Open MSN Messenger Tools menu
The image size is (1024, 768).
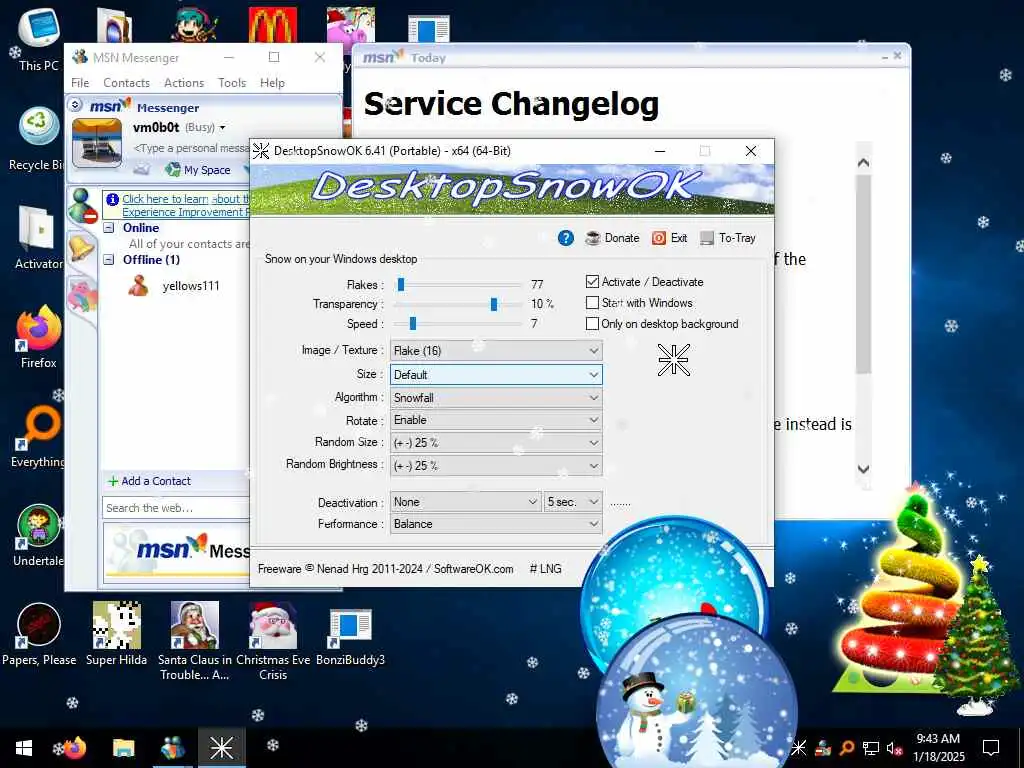[x=232, y=83]
